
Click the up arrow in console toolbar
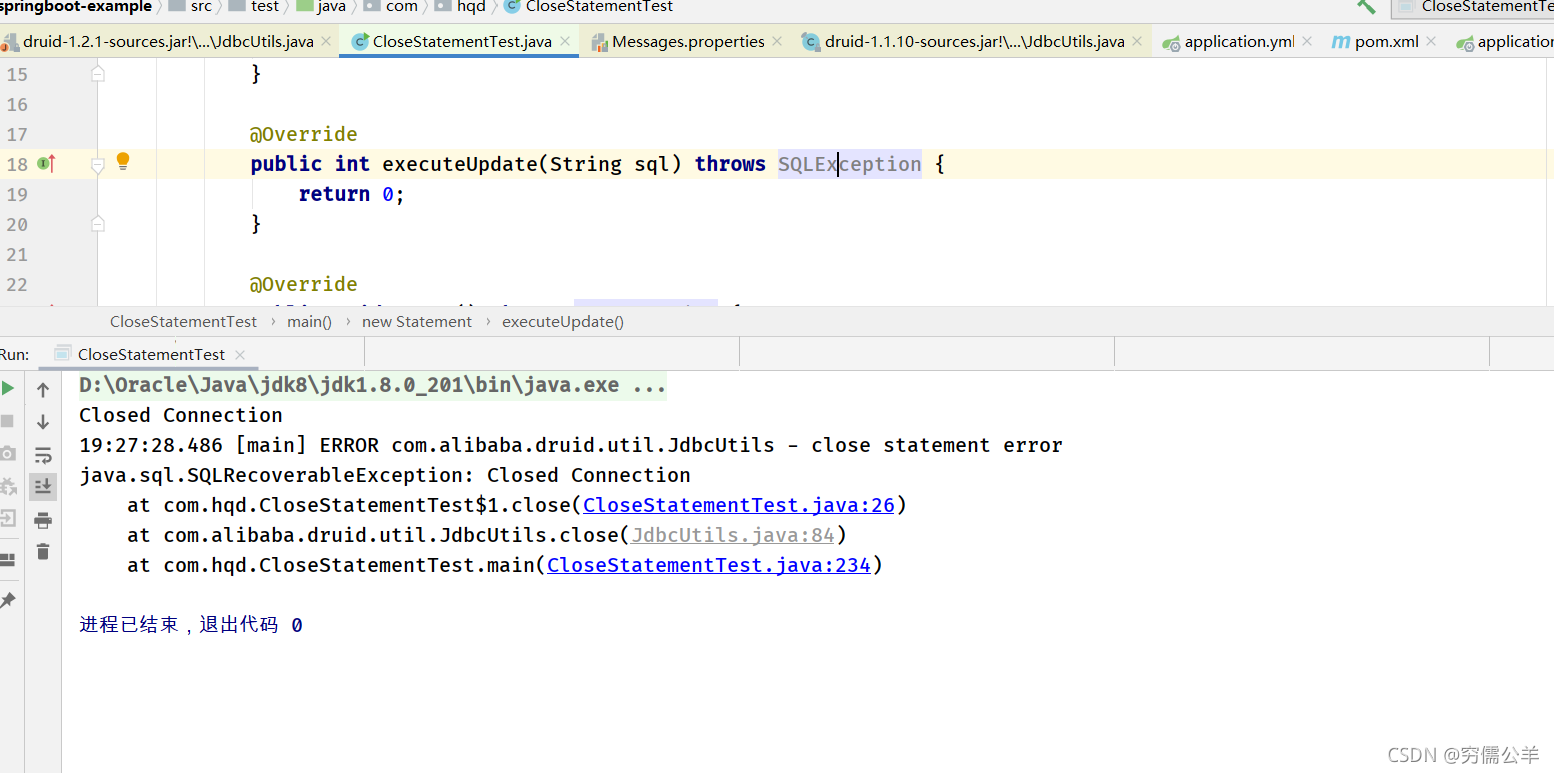[x=43, y=390]
